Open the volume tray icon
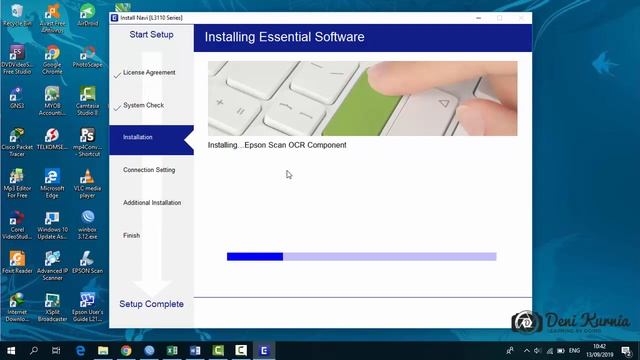 [538, 351]
